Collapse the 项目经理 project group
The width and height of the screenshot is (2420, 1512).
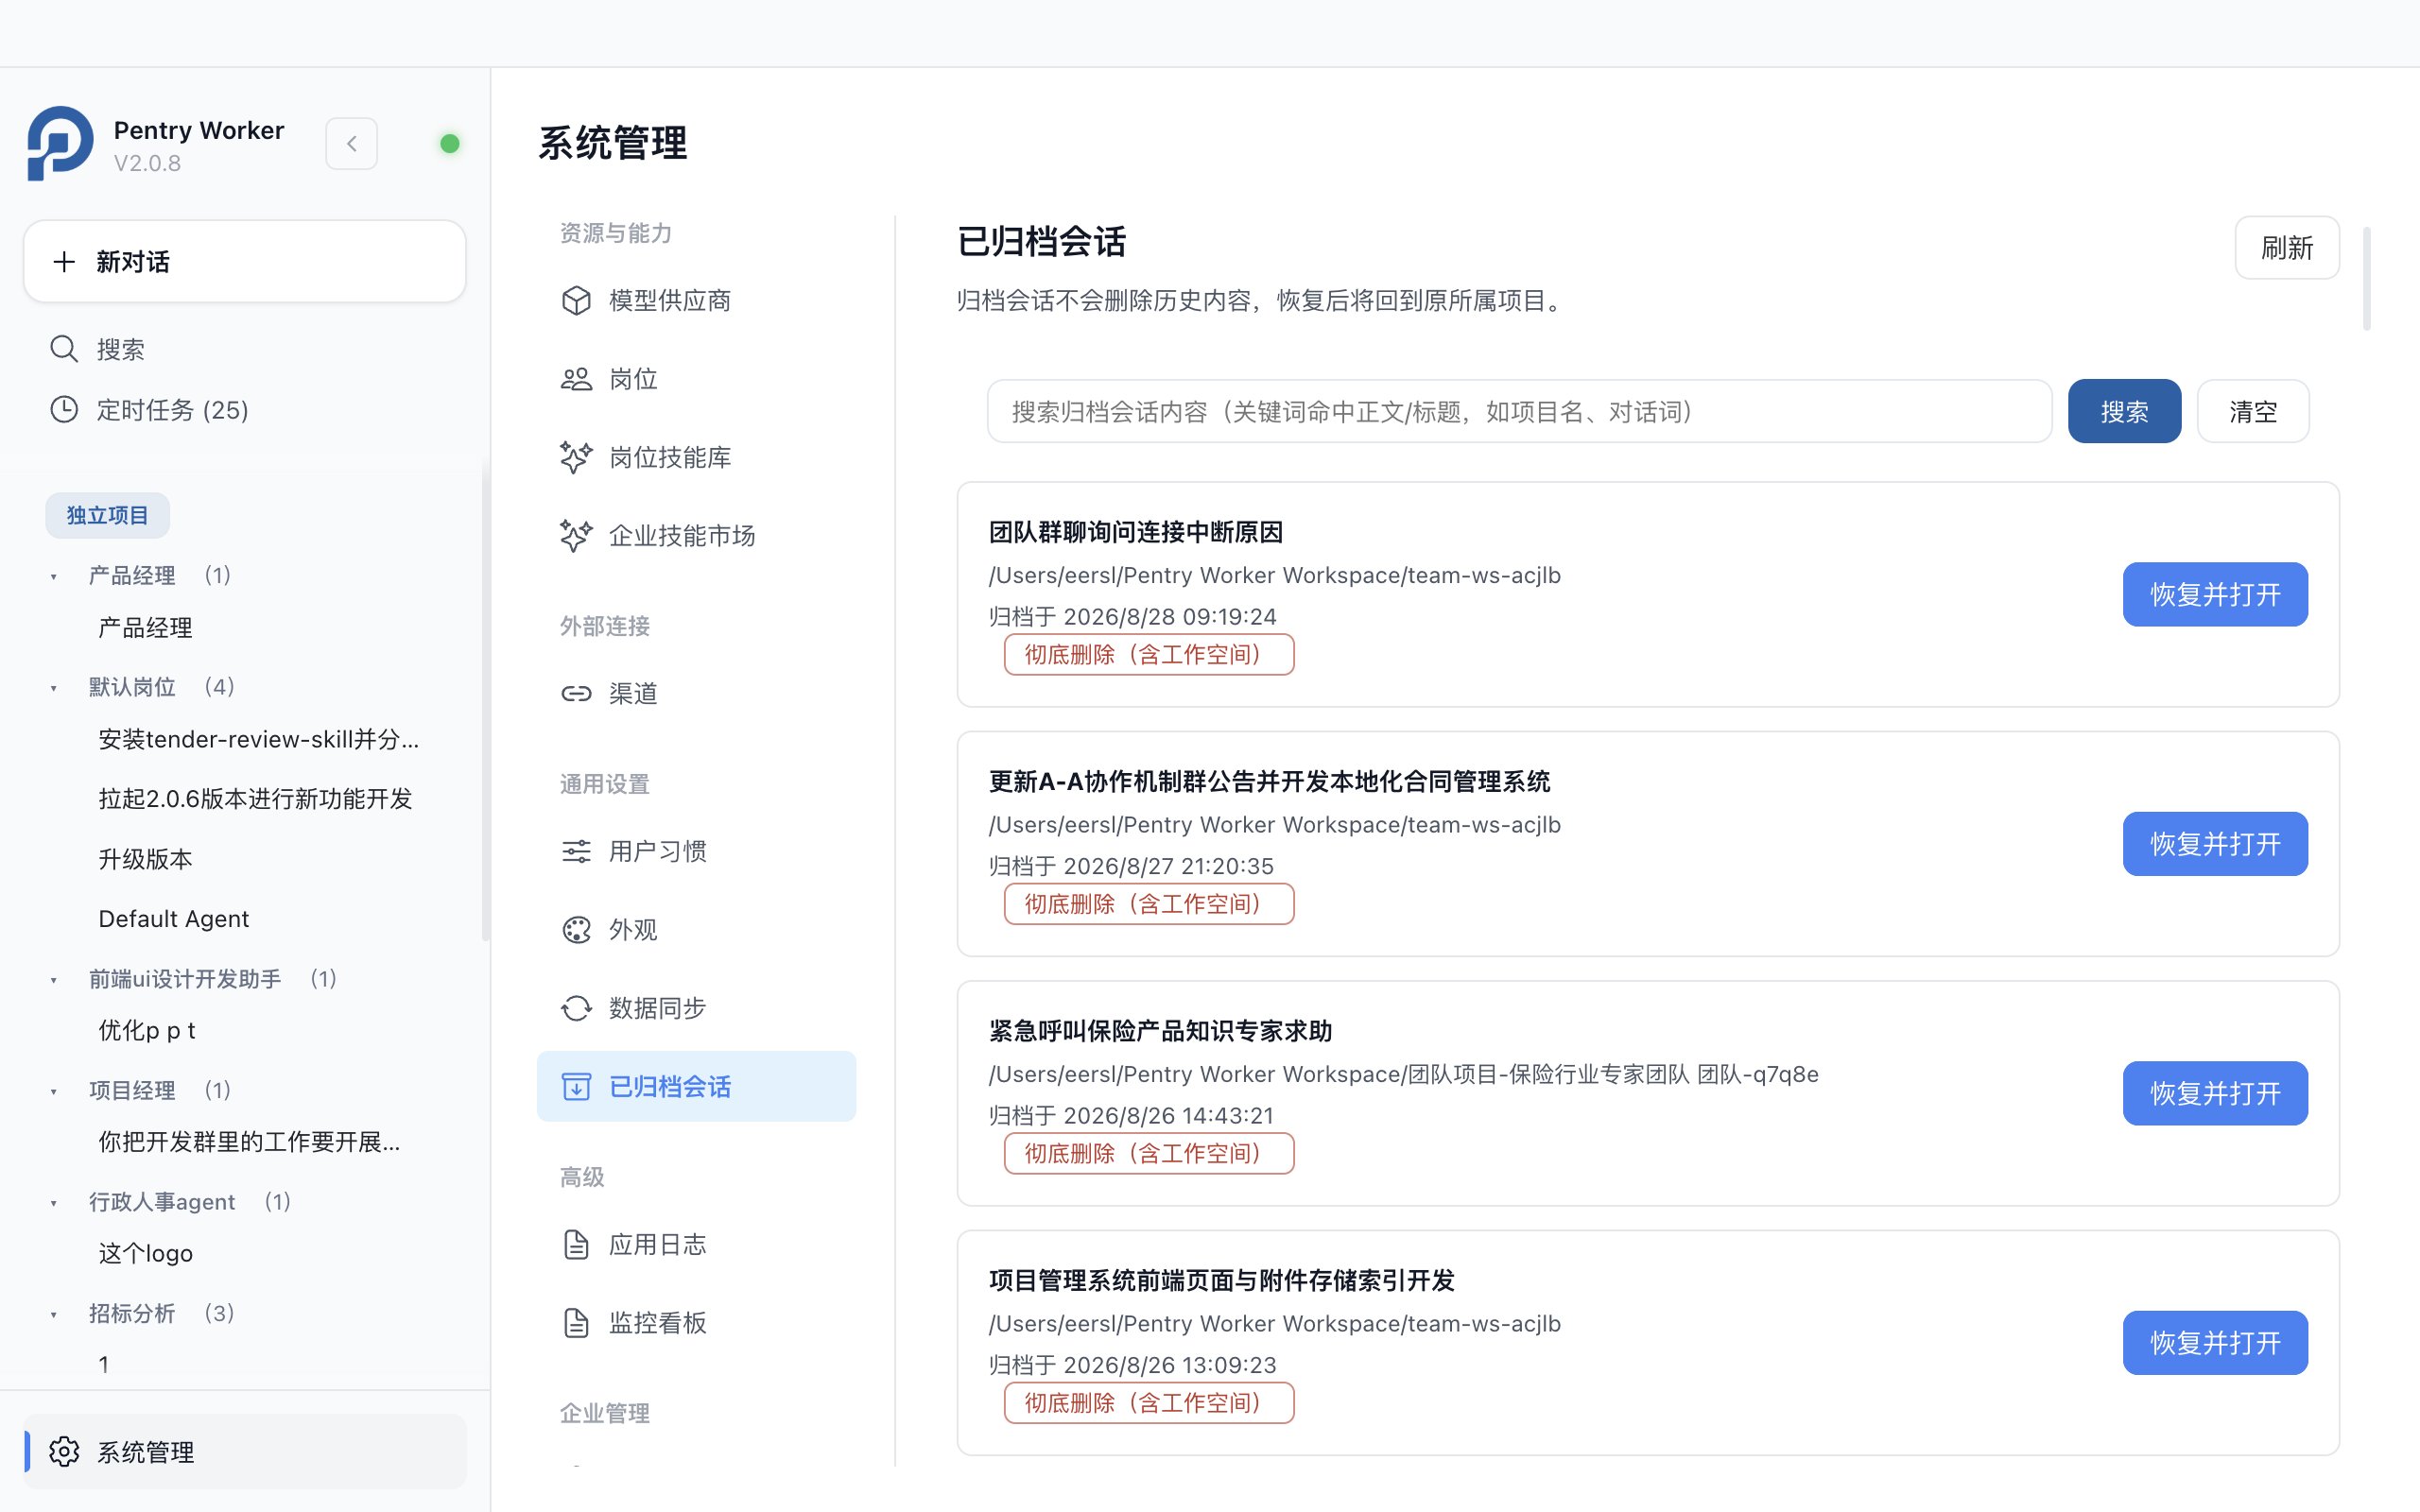[54, 1092]
